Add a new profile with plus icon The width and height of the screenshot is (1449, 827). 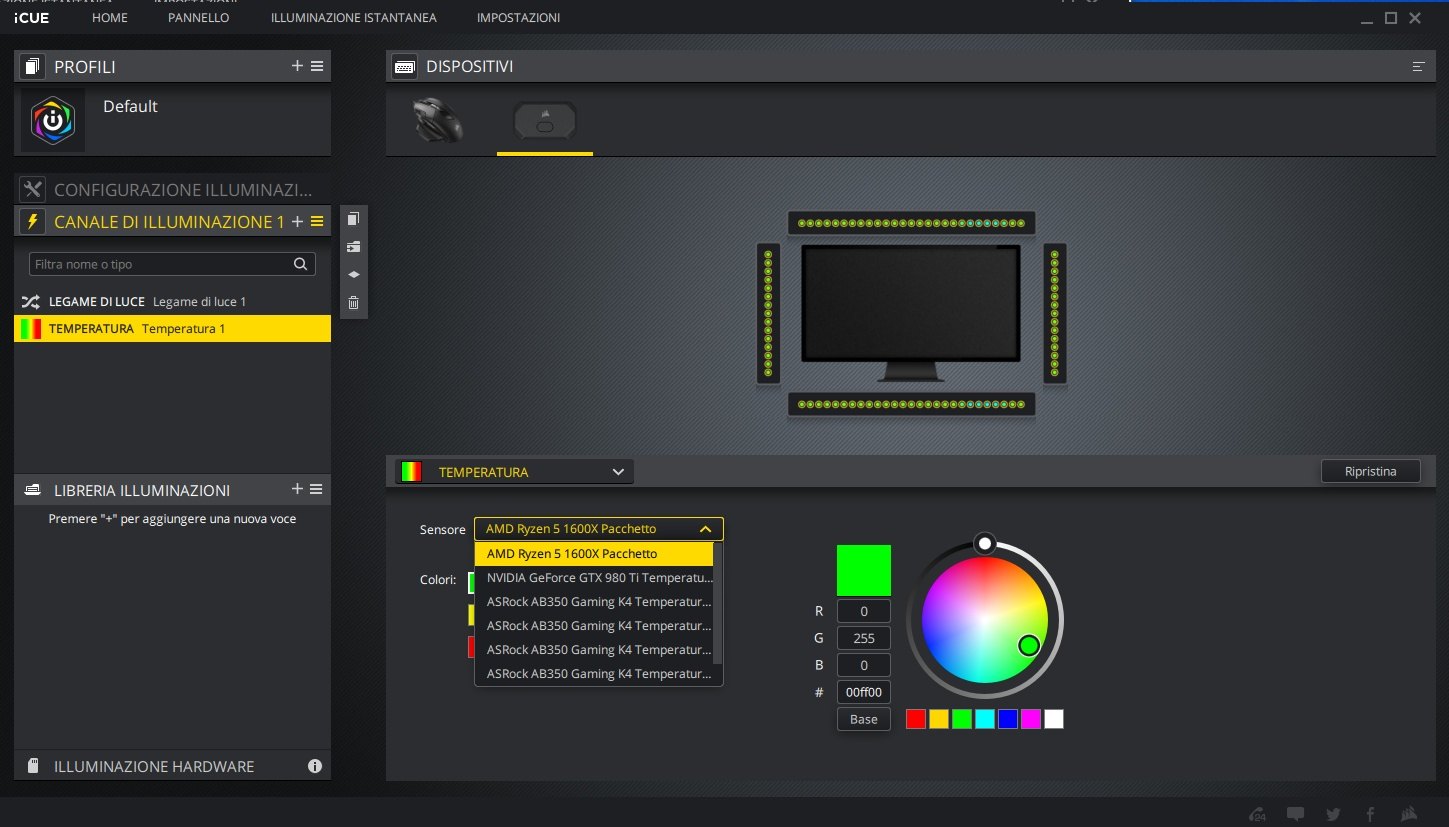coord(297,66)
